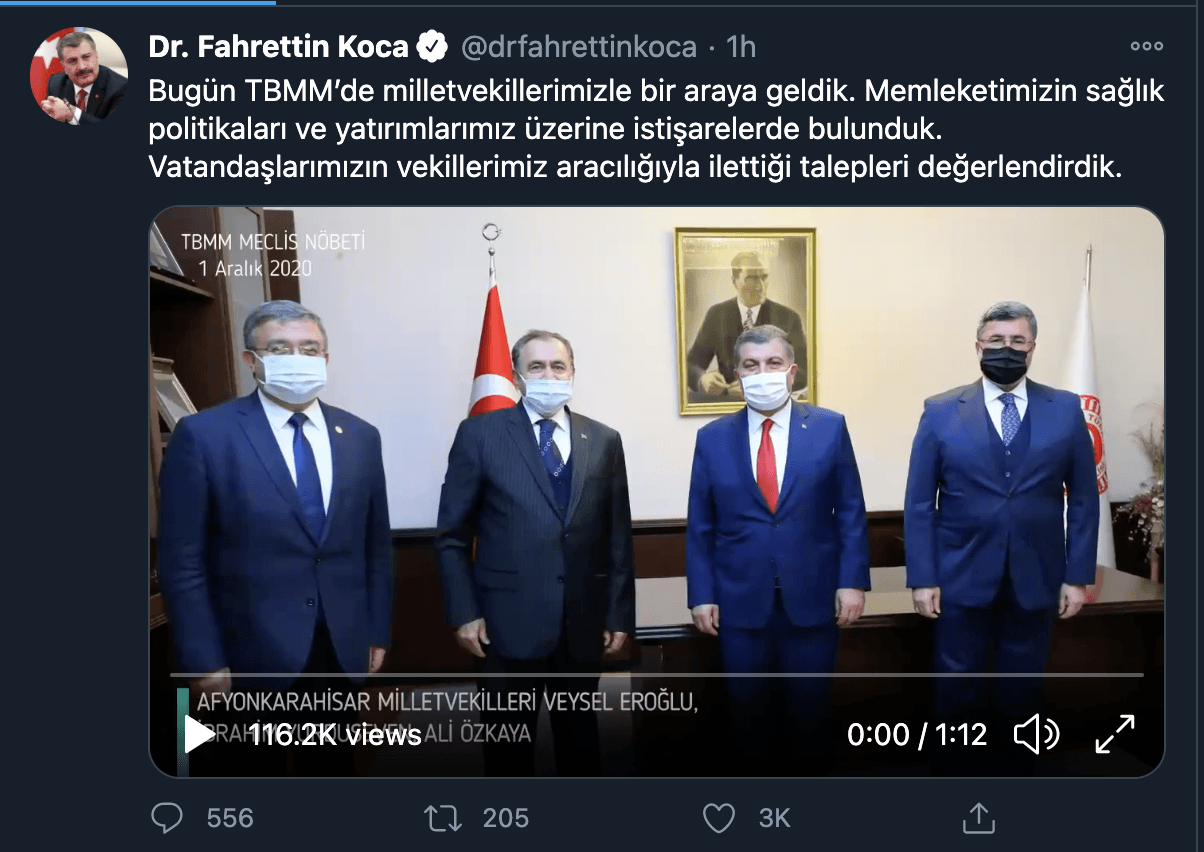
Task: Open the share tweet icon
Action: point(978,817)
